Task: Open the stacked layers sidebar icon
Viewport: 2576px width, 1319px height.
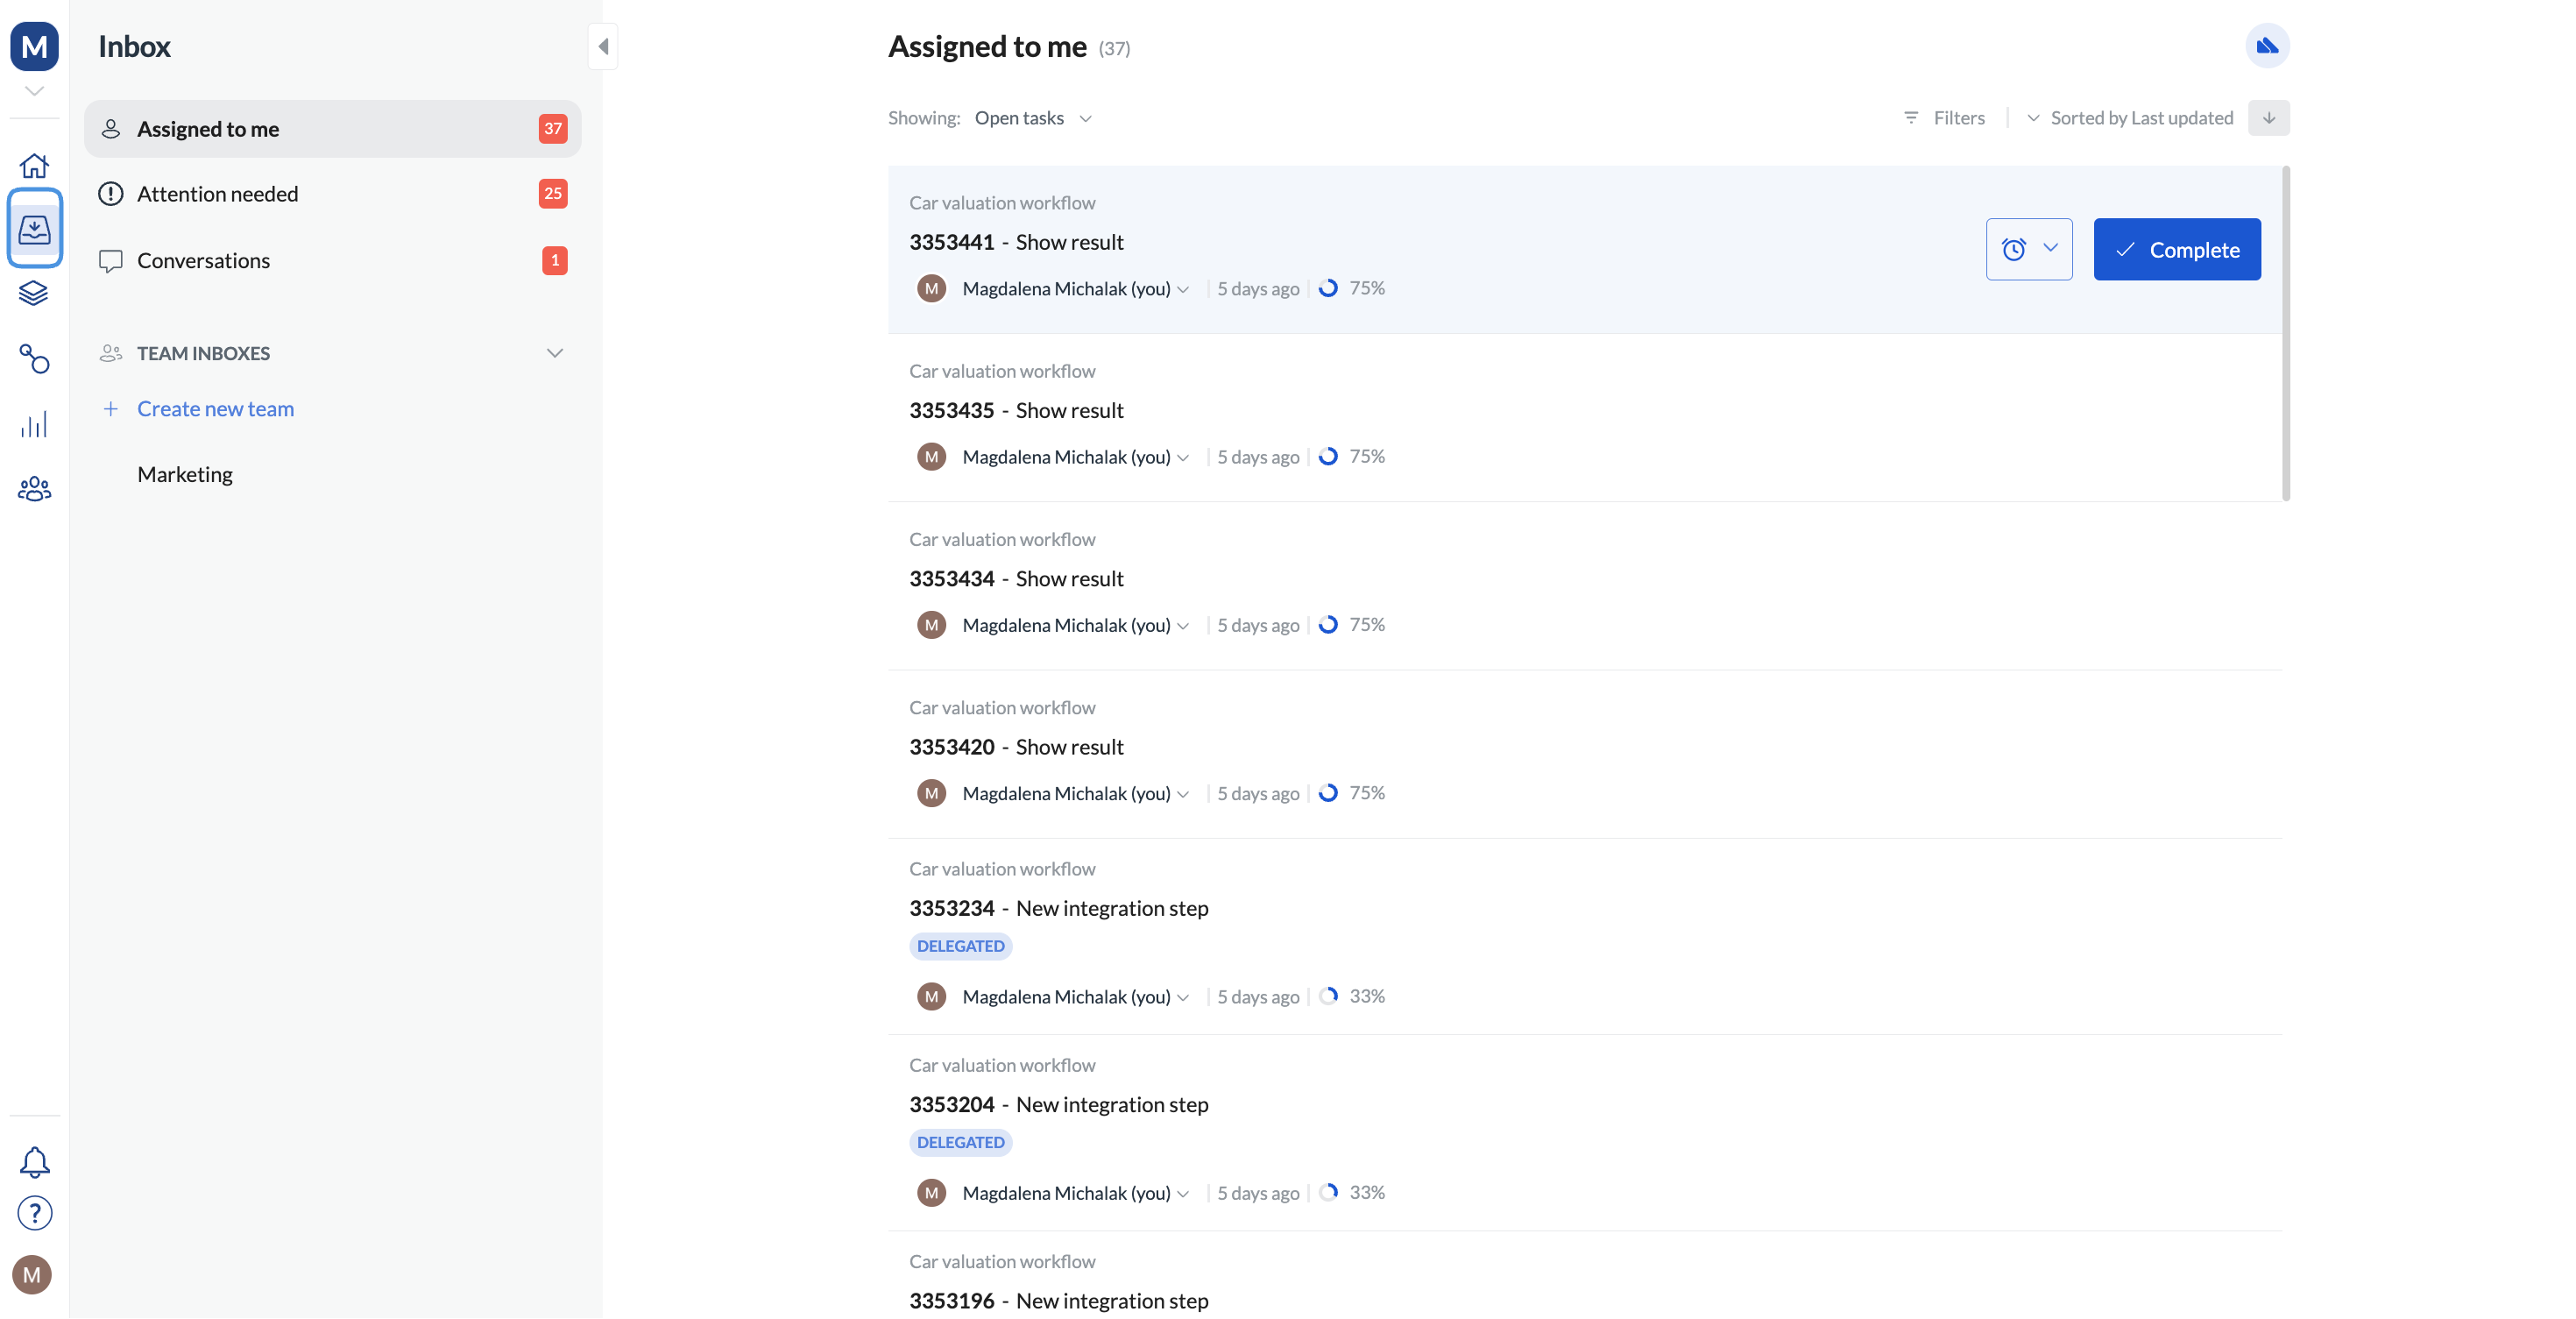Action: [x=34, y=293]
